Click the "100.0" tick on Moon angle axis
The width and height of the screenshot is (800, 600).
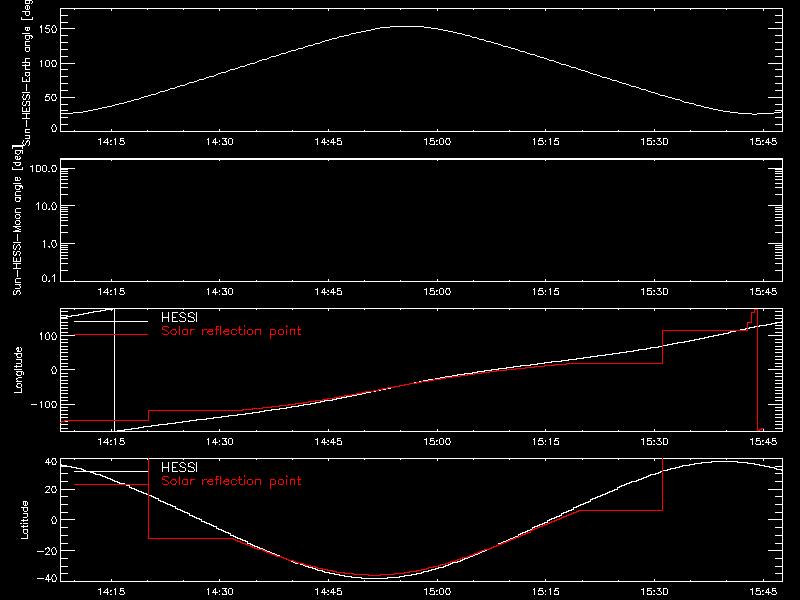[43, 168]
